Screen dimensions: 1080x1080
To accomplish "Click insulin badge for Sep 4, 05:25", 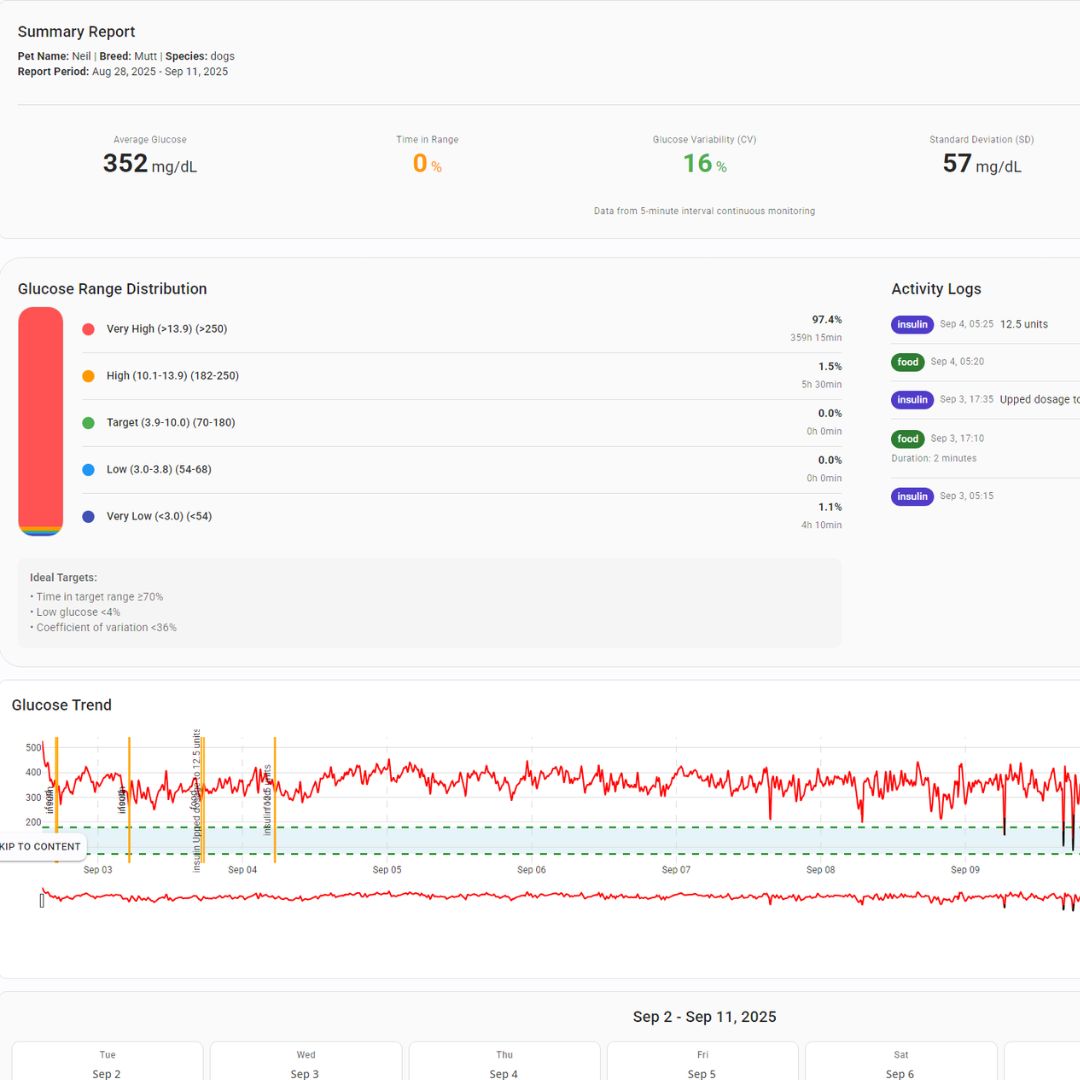I will [x=912, y=325].
